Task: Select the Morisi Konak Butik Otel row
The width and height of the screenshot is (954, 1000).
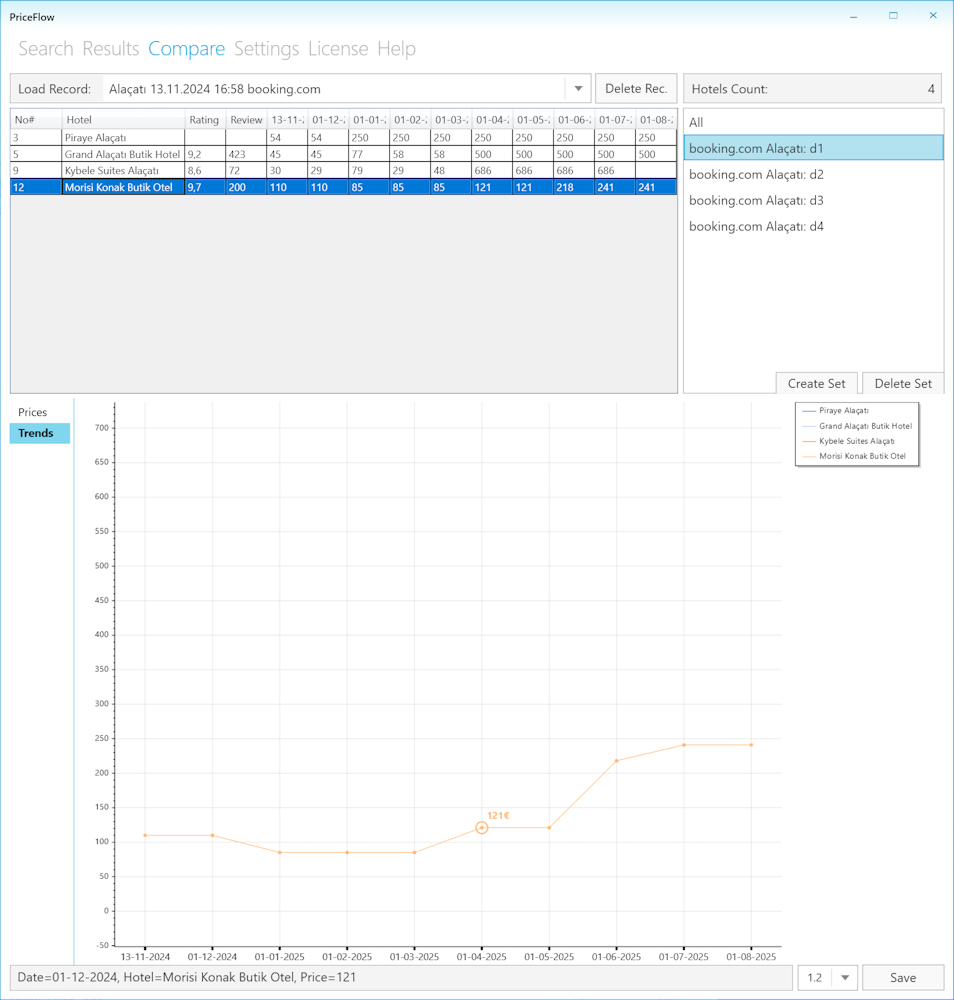Action: coord(344,187)
